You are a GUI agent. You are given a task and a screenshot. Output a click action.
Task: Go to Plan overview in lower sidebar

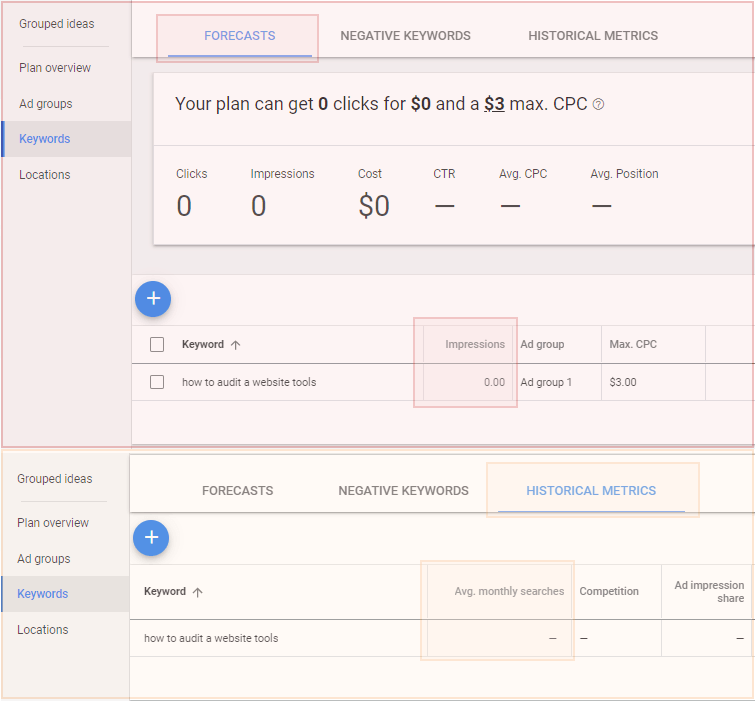point(53,523)
